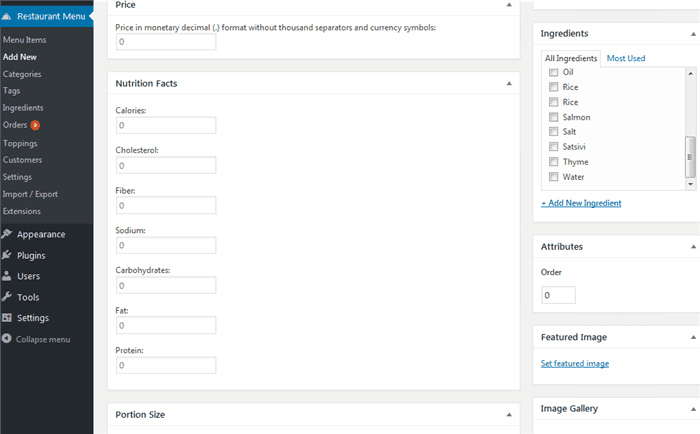Click the Add New Ingredient link
Screen dimensions: 700x434
point(581,203)
